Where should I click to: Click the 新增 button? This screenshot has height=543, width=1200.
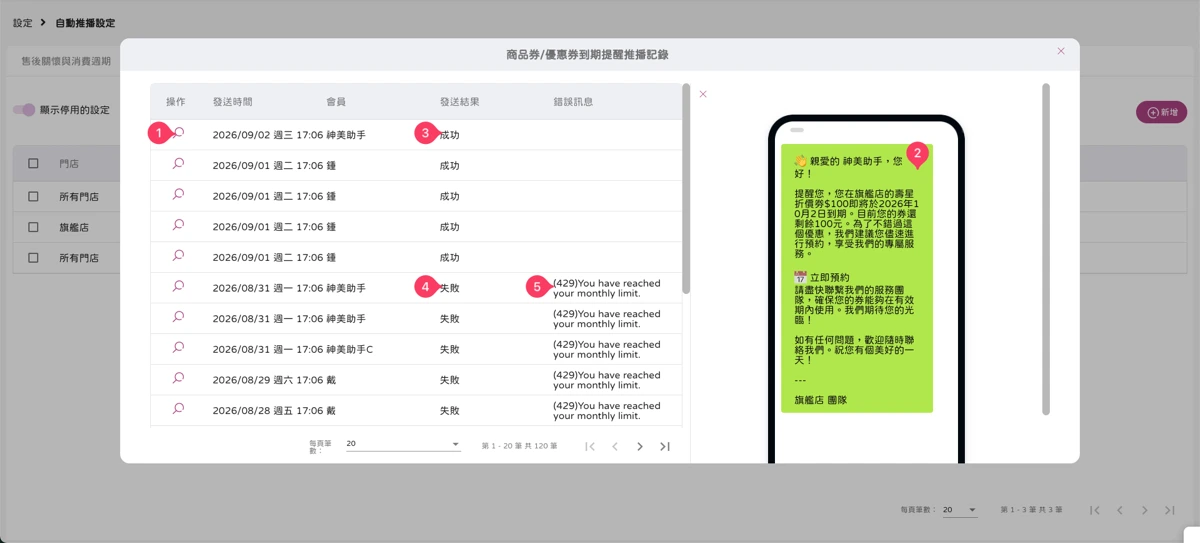[x=1161, y=112]
